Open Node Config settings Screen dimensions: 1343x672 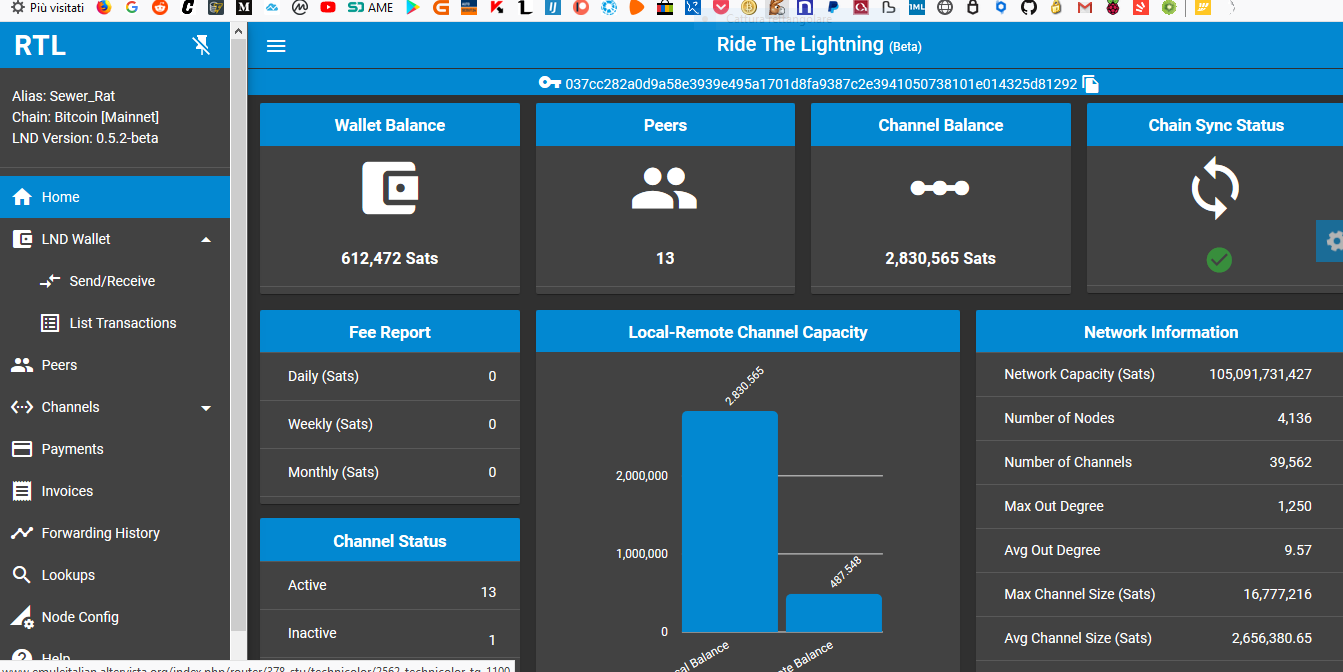point(83,617)
